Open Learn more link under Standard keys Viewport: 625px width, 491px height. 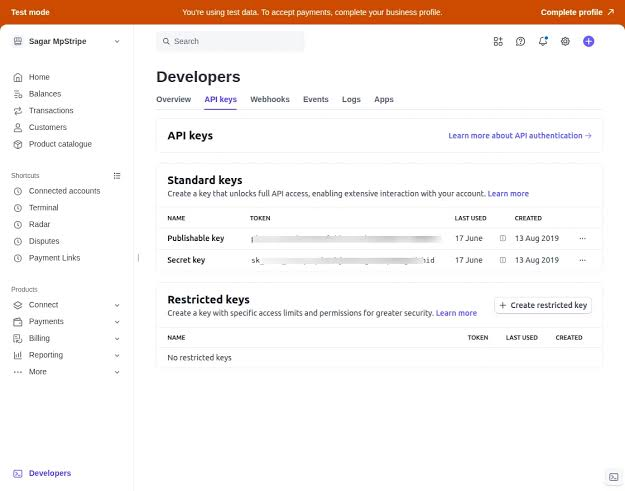(508, 194)
